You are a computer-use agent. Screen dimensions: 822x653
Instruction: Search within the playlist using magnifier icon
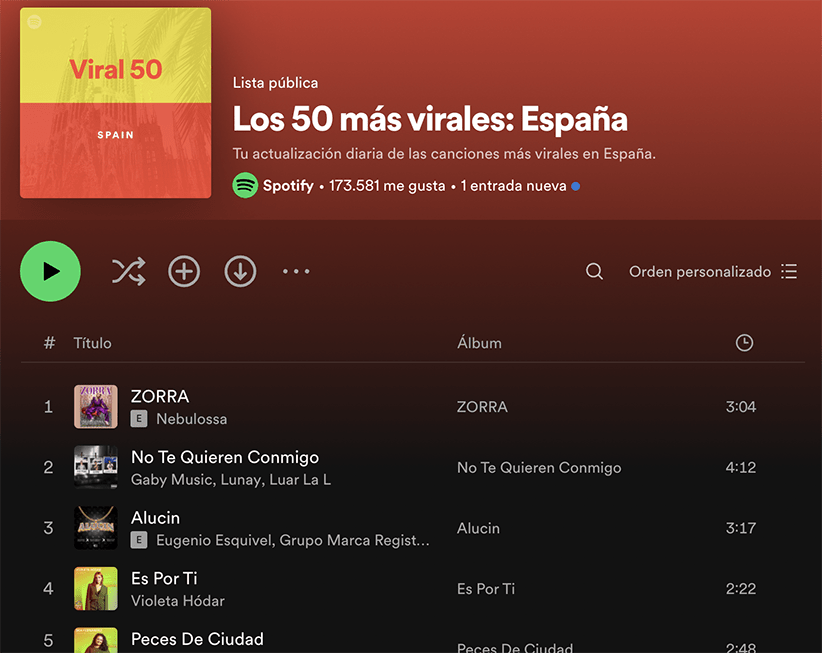pyautogui.click(x=594, y=271)
